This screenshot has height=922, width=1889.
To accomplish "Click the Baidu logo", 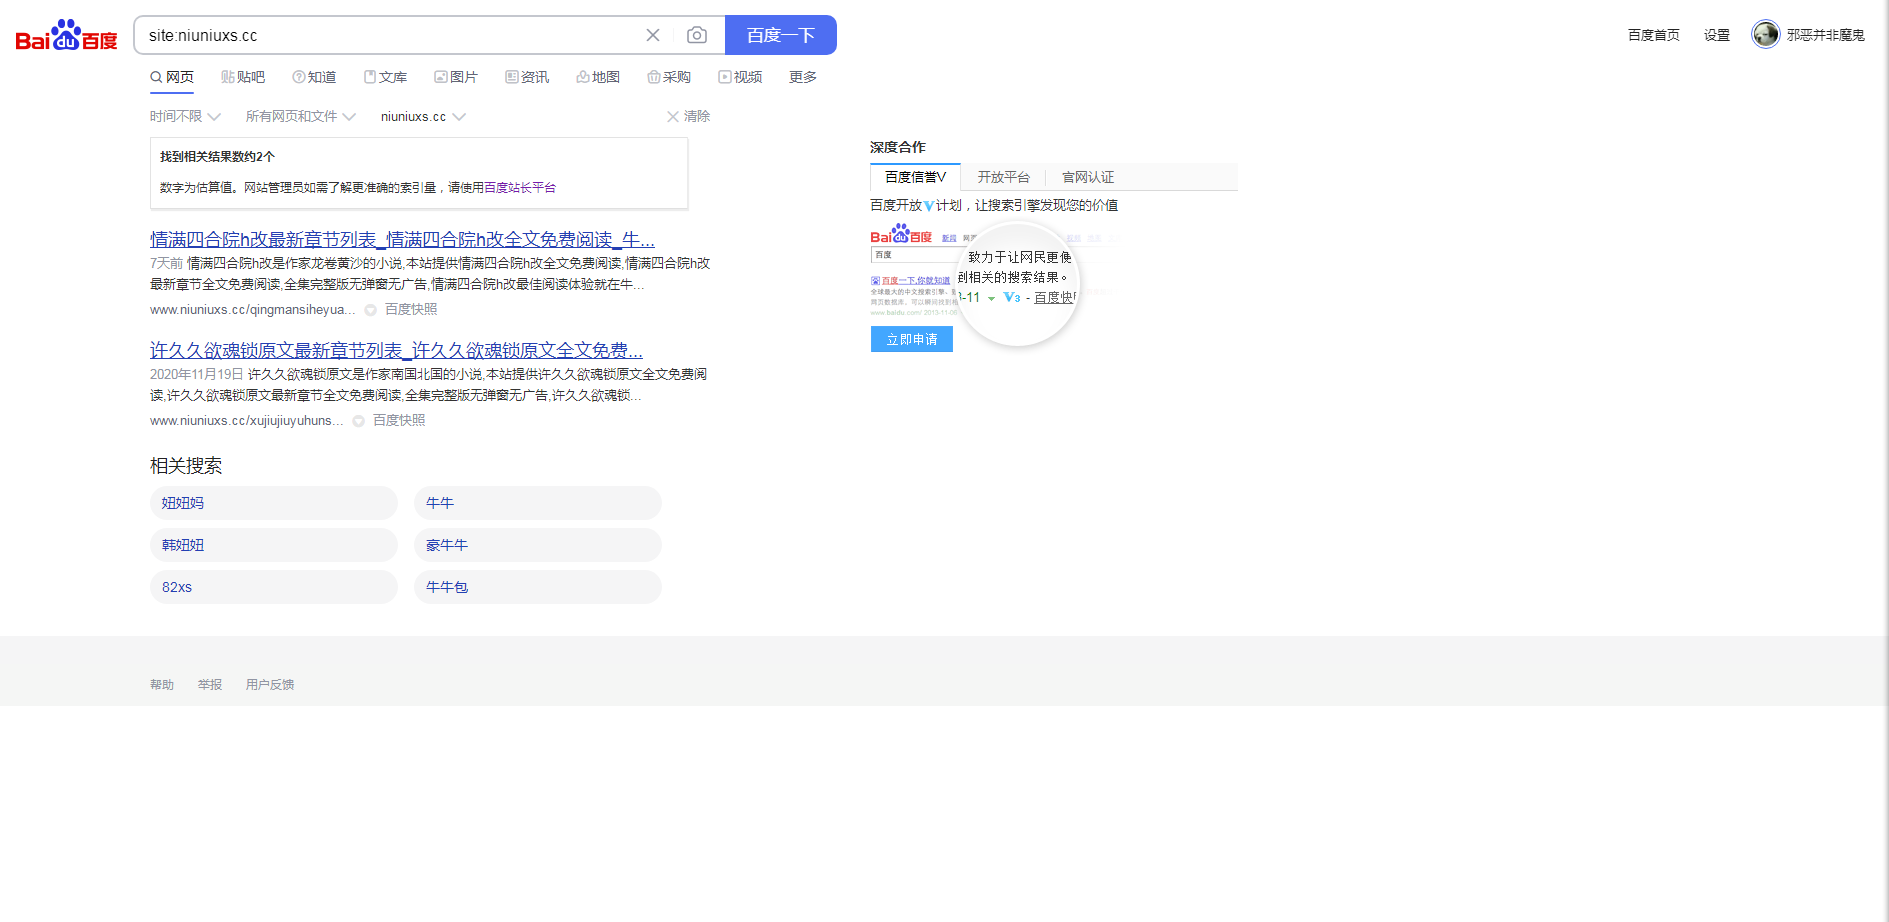I will (66, 35).
